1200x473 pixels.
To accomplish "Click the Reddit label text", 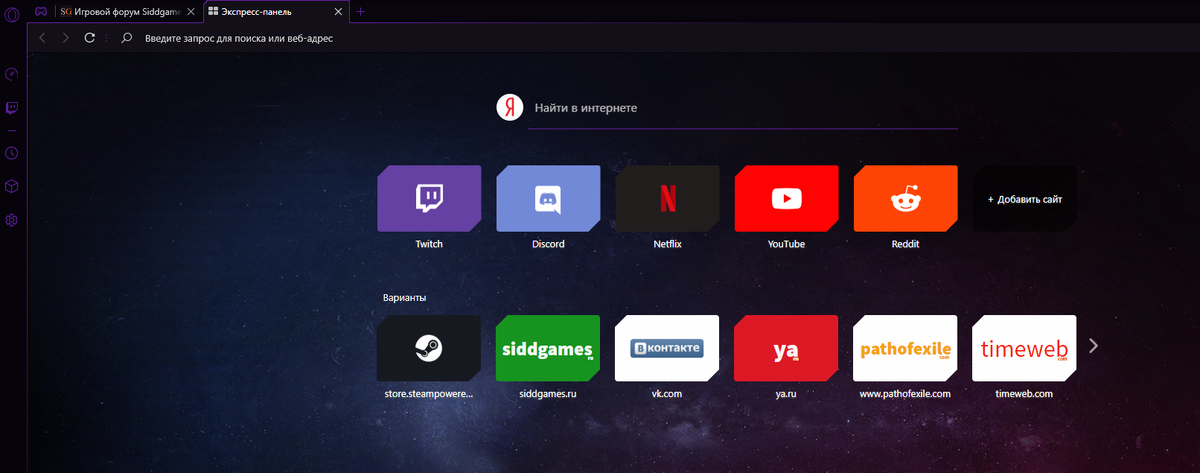I will (905, 244).
